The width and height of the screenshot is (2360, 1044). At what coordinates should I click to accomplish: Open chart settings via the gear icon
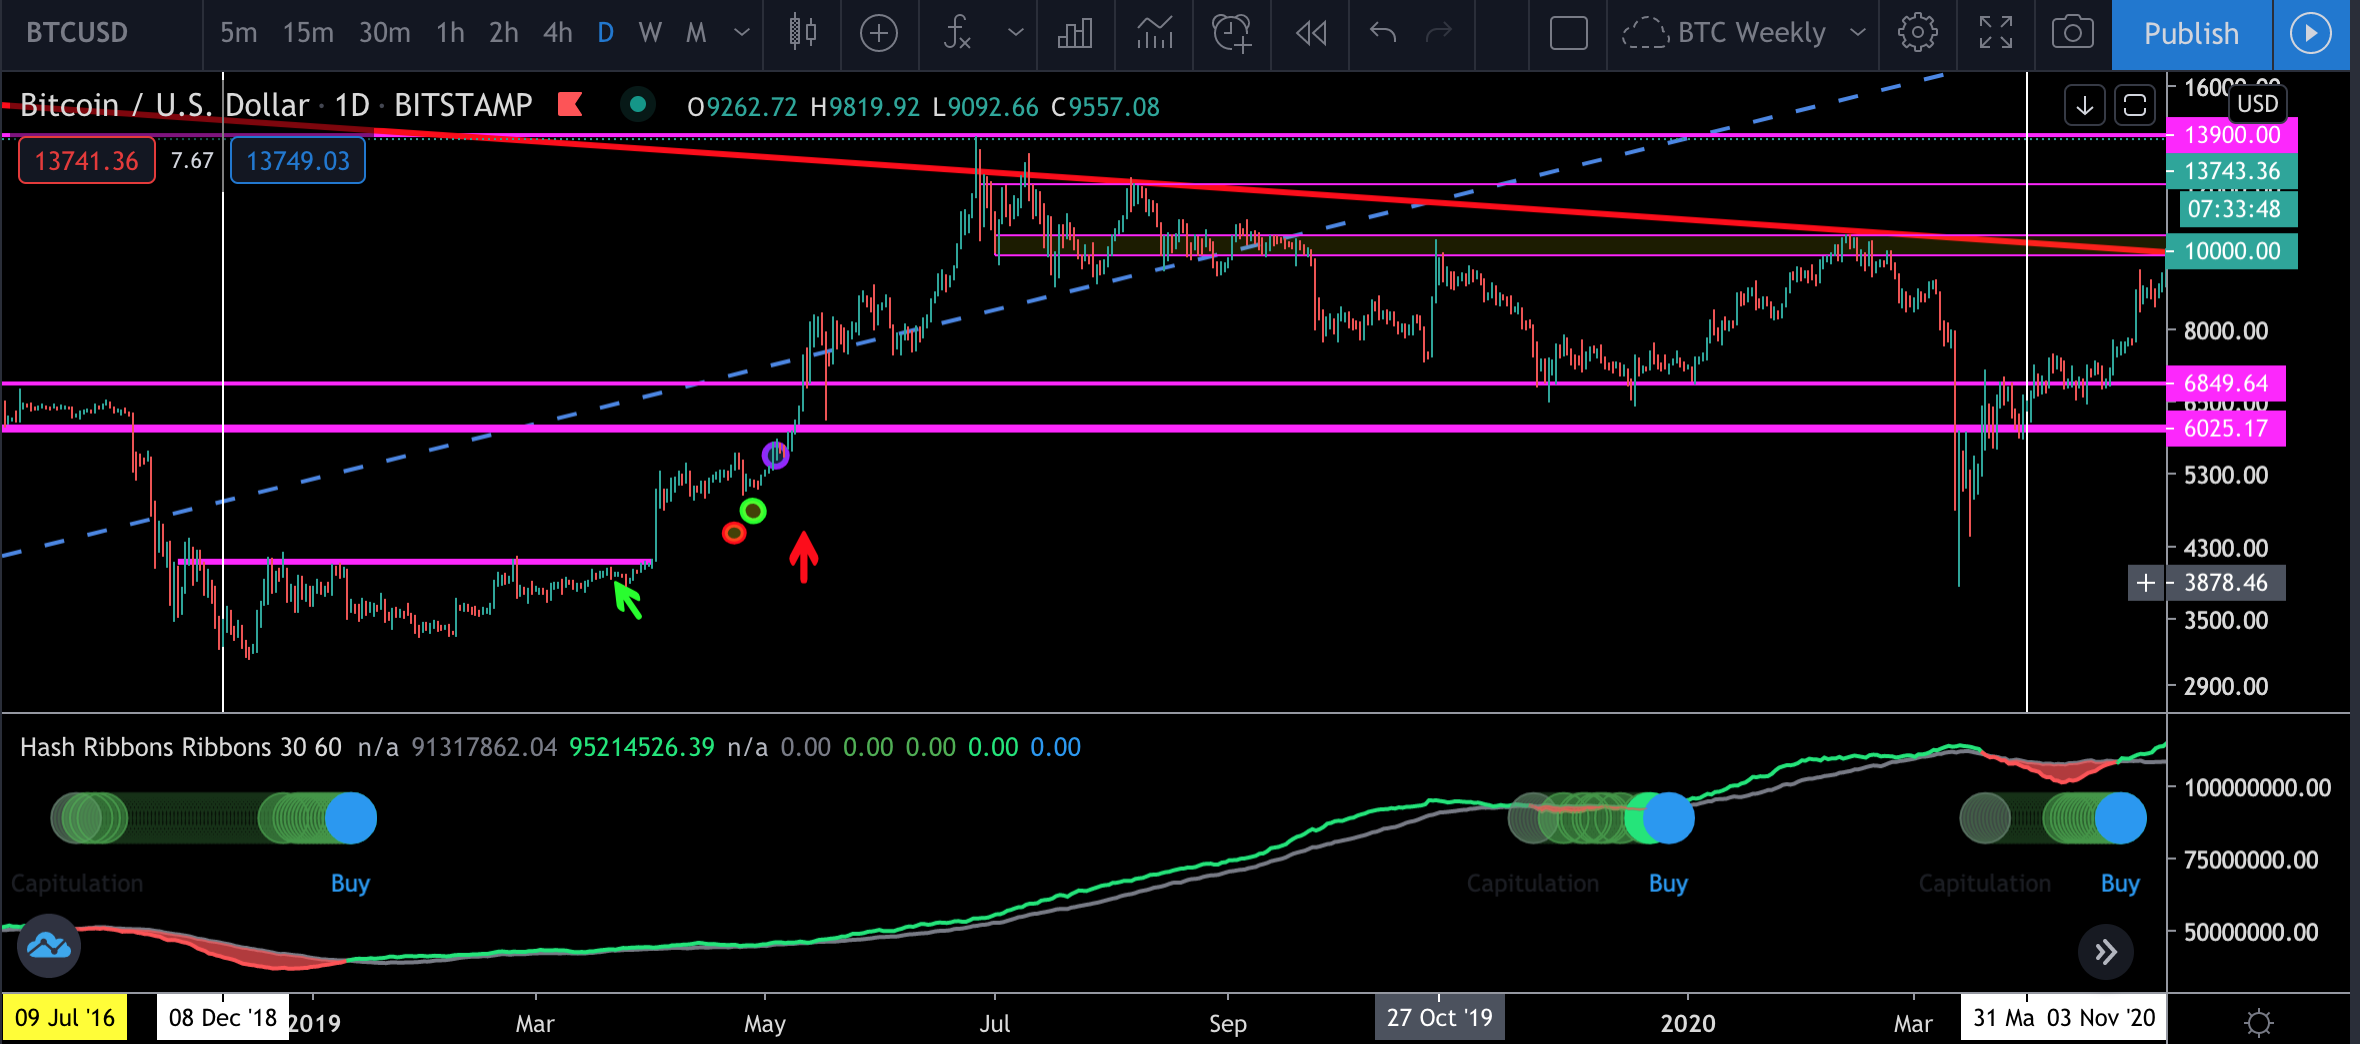[x=1917, y=33]
